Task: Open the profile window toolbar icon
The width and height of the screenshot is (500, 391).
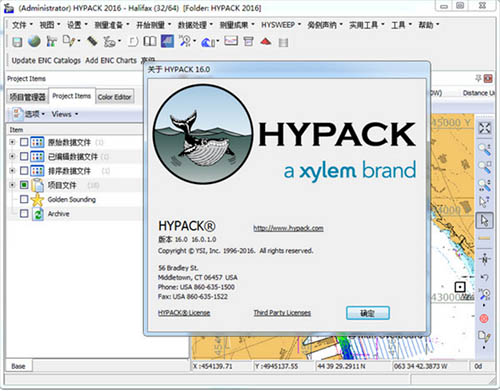Action: point(231,41)
